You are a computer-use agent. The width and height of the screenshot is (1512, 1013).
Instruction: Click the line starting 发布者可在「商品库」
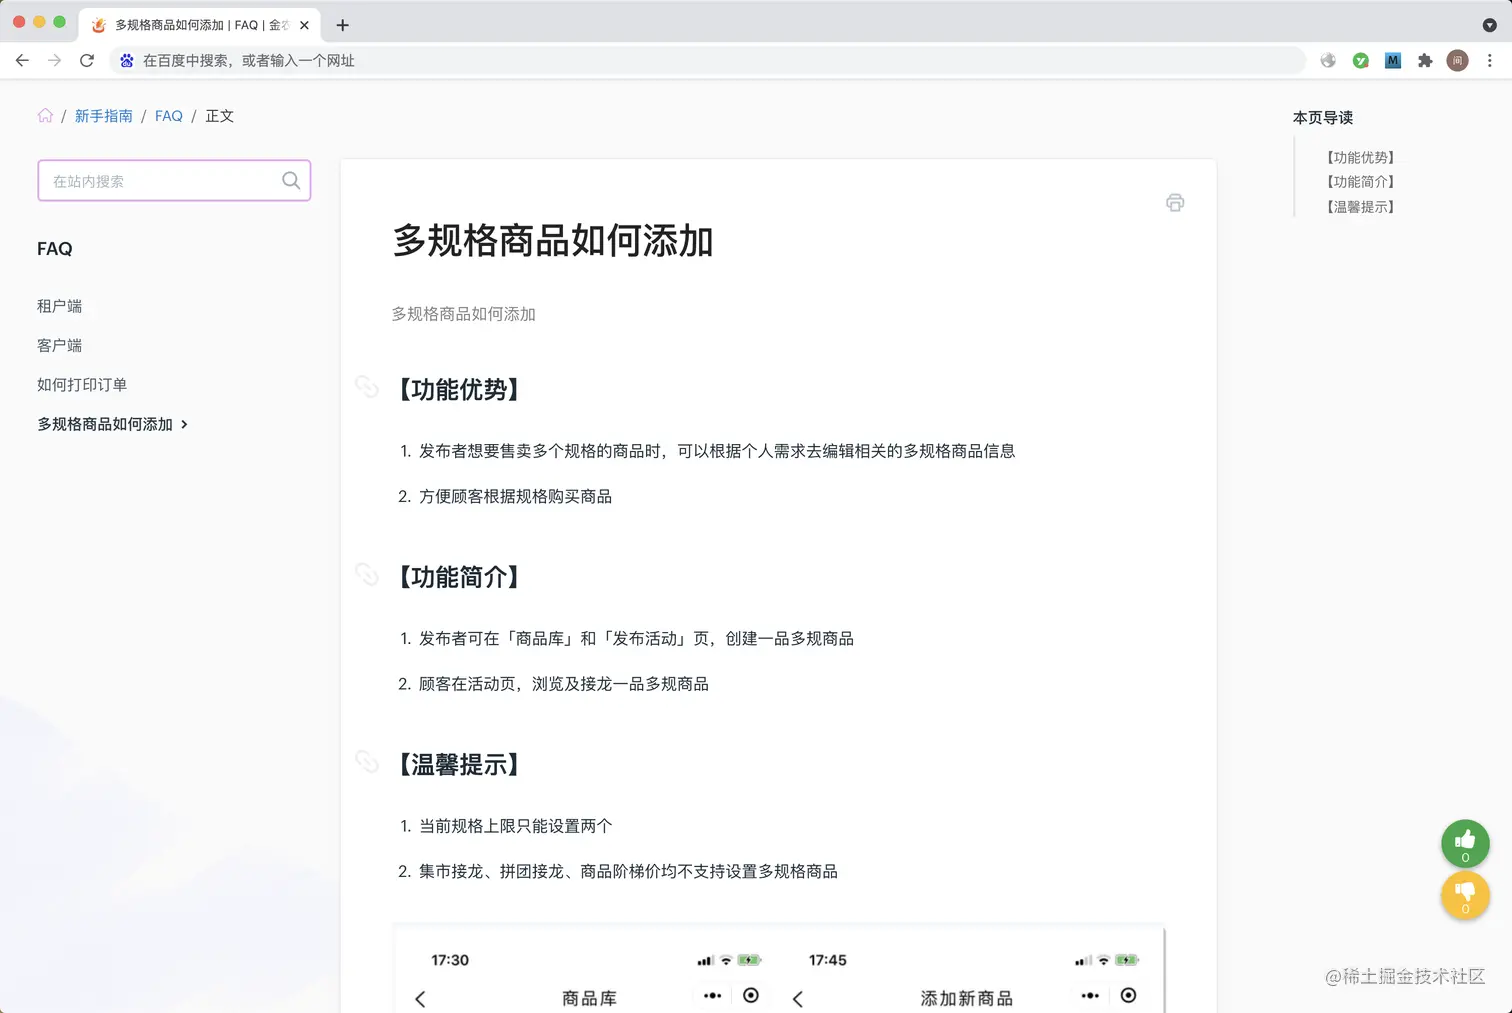(x=636, y=639)
